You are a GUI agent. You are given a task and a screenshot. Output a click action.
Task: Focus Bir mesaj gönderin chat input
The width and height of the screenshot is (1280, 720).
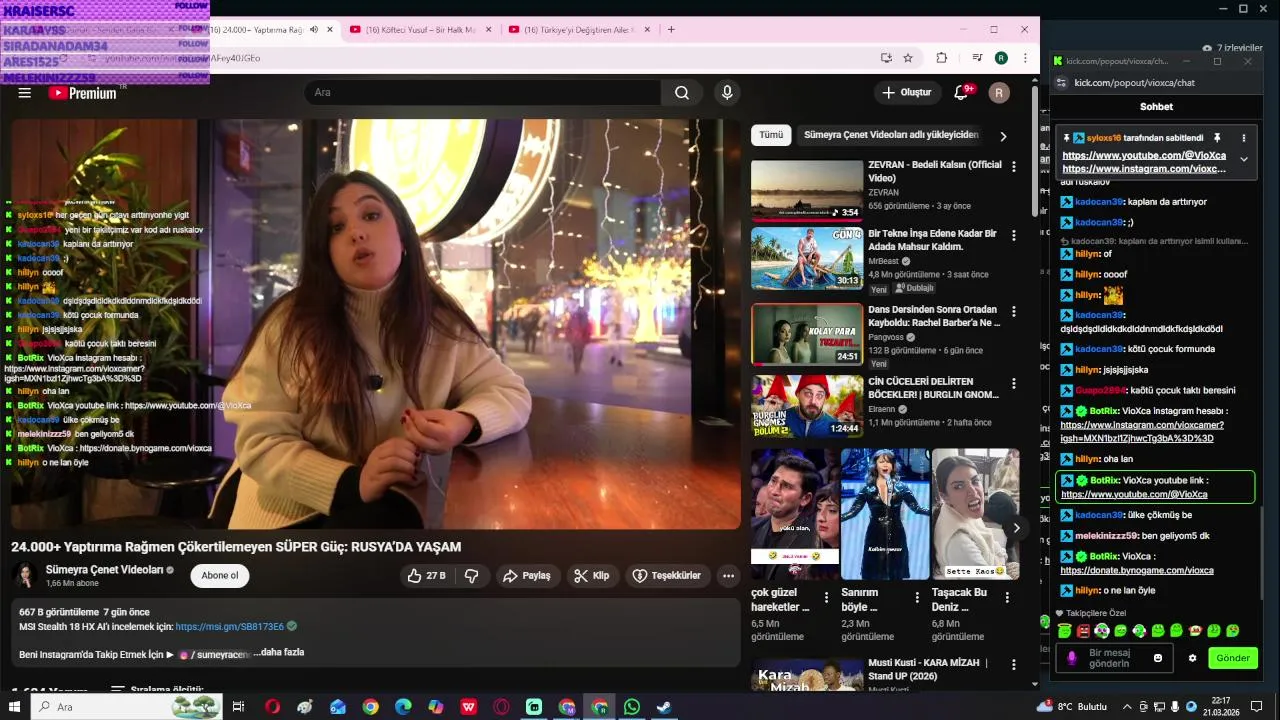pyautogui.click(x=1114, y=658)
